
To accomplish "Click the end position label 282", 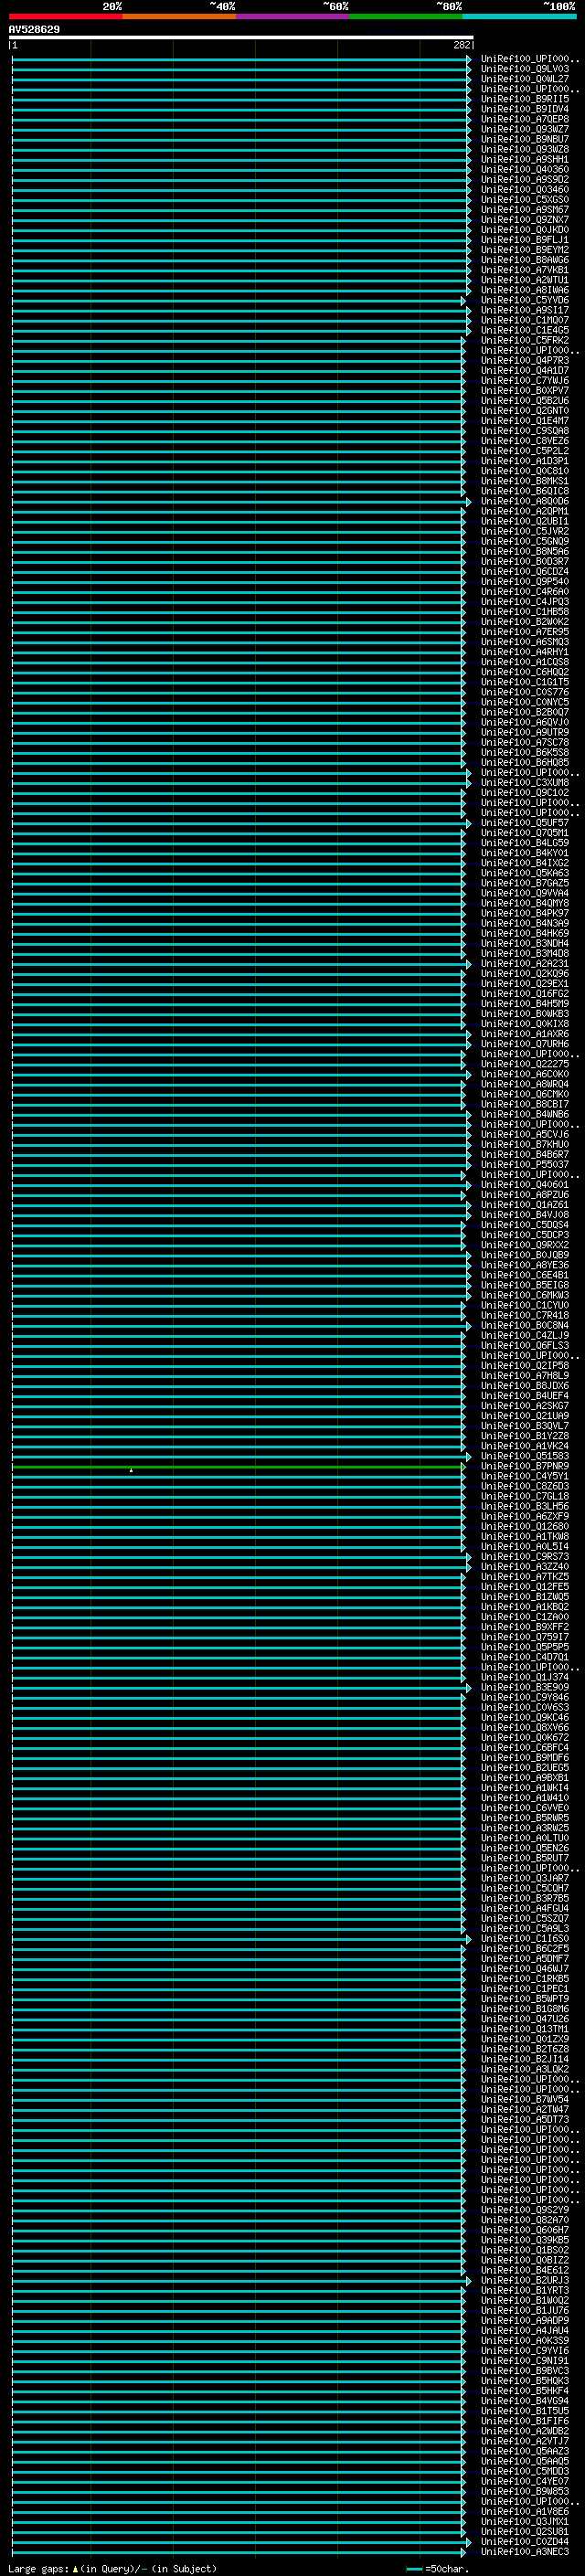I will [x=461, y=45].
